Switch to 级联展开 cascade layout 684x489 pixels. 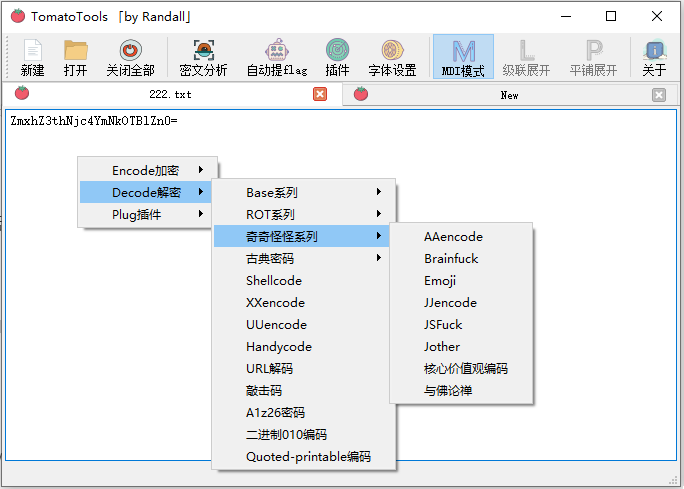coord(526,57)
